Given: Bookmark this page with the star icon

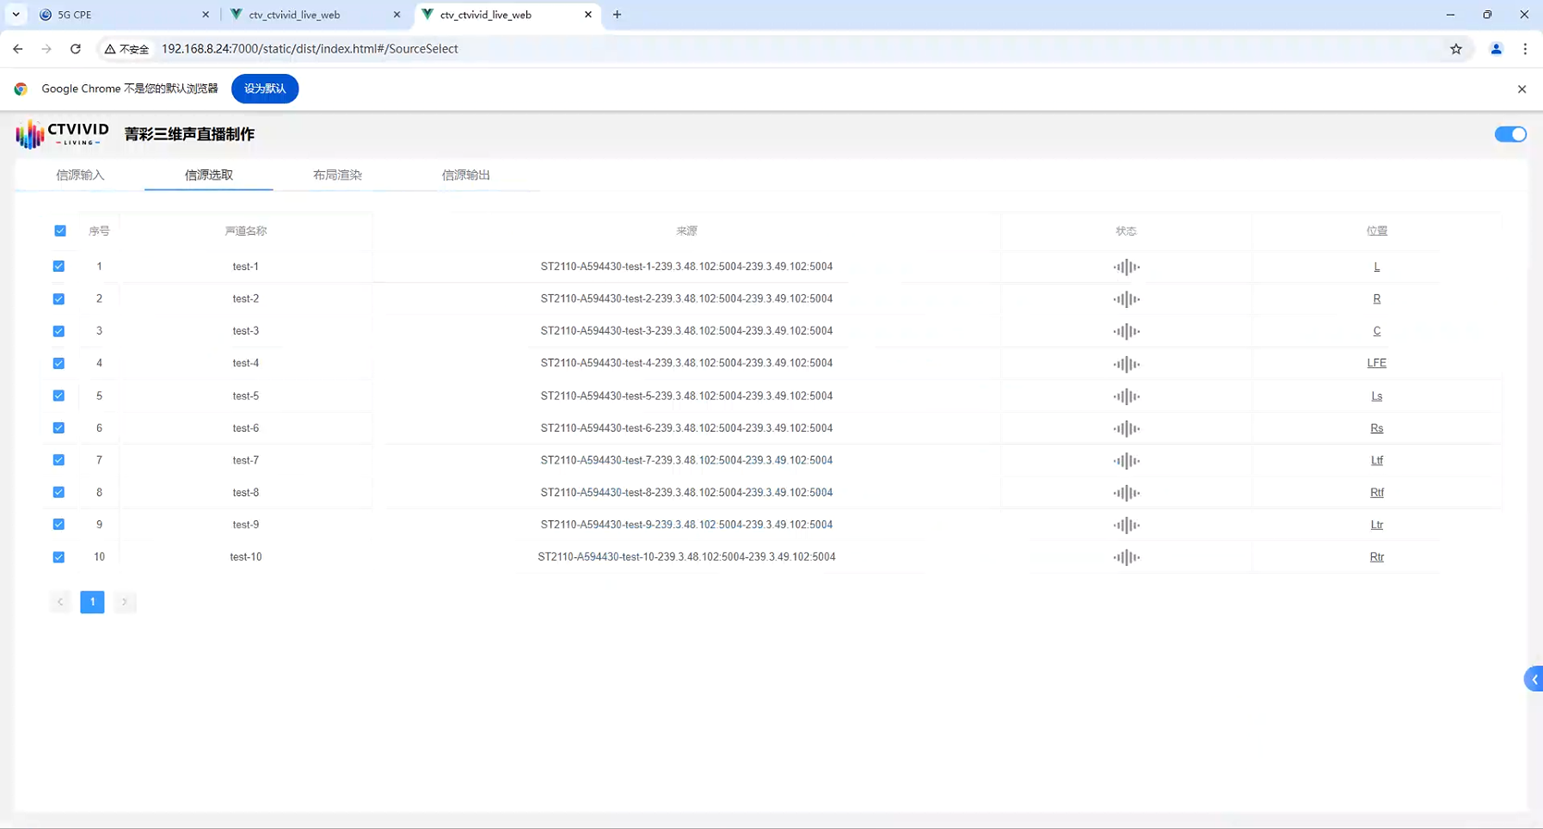Looking at the screenshot, I should click(x=1456, y=49).
